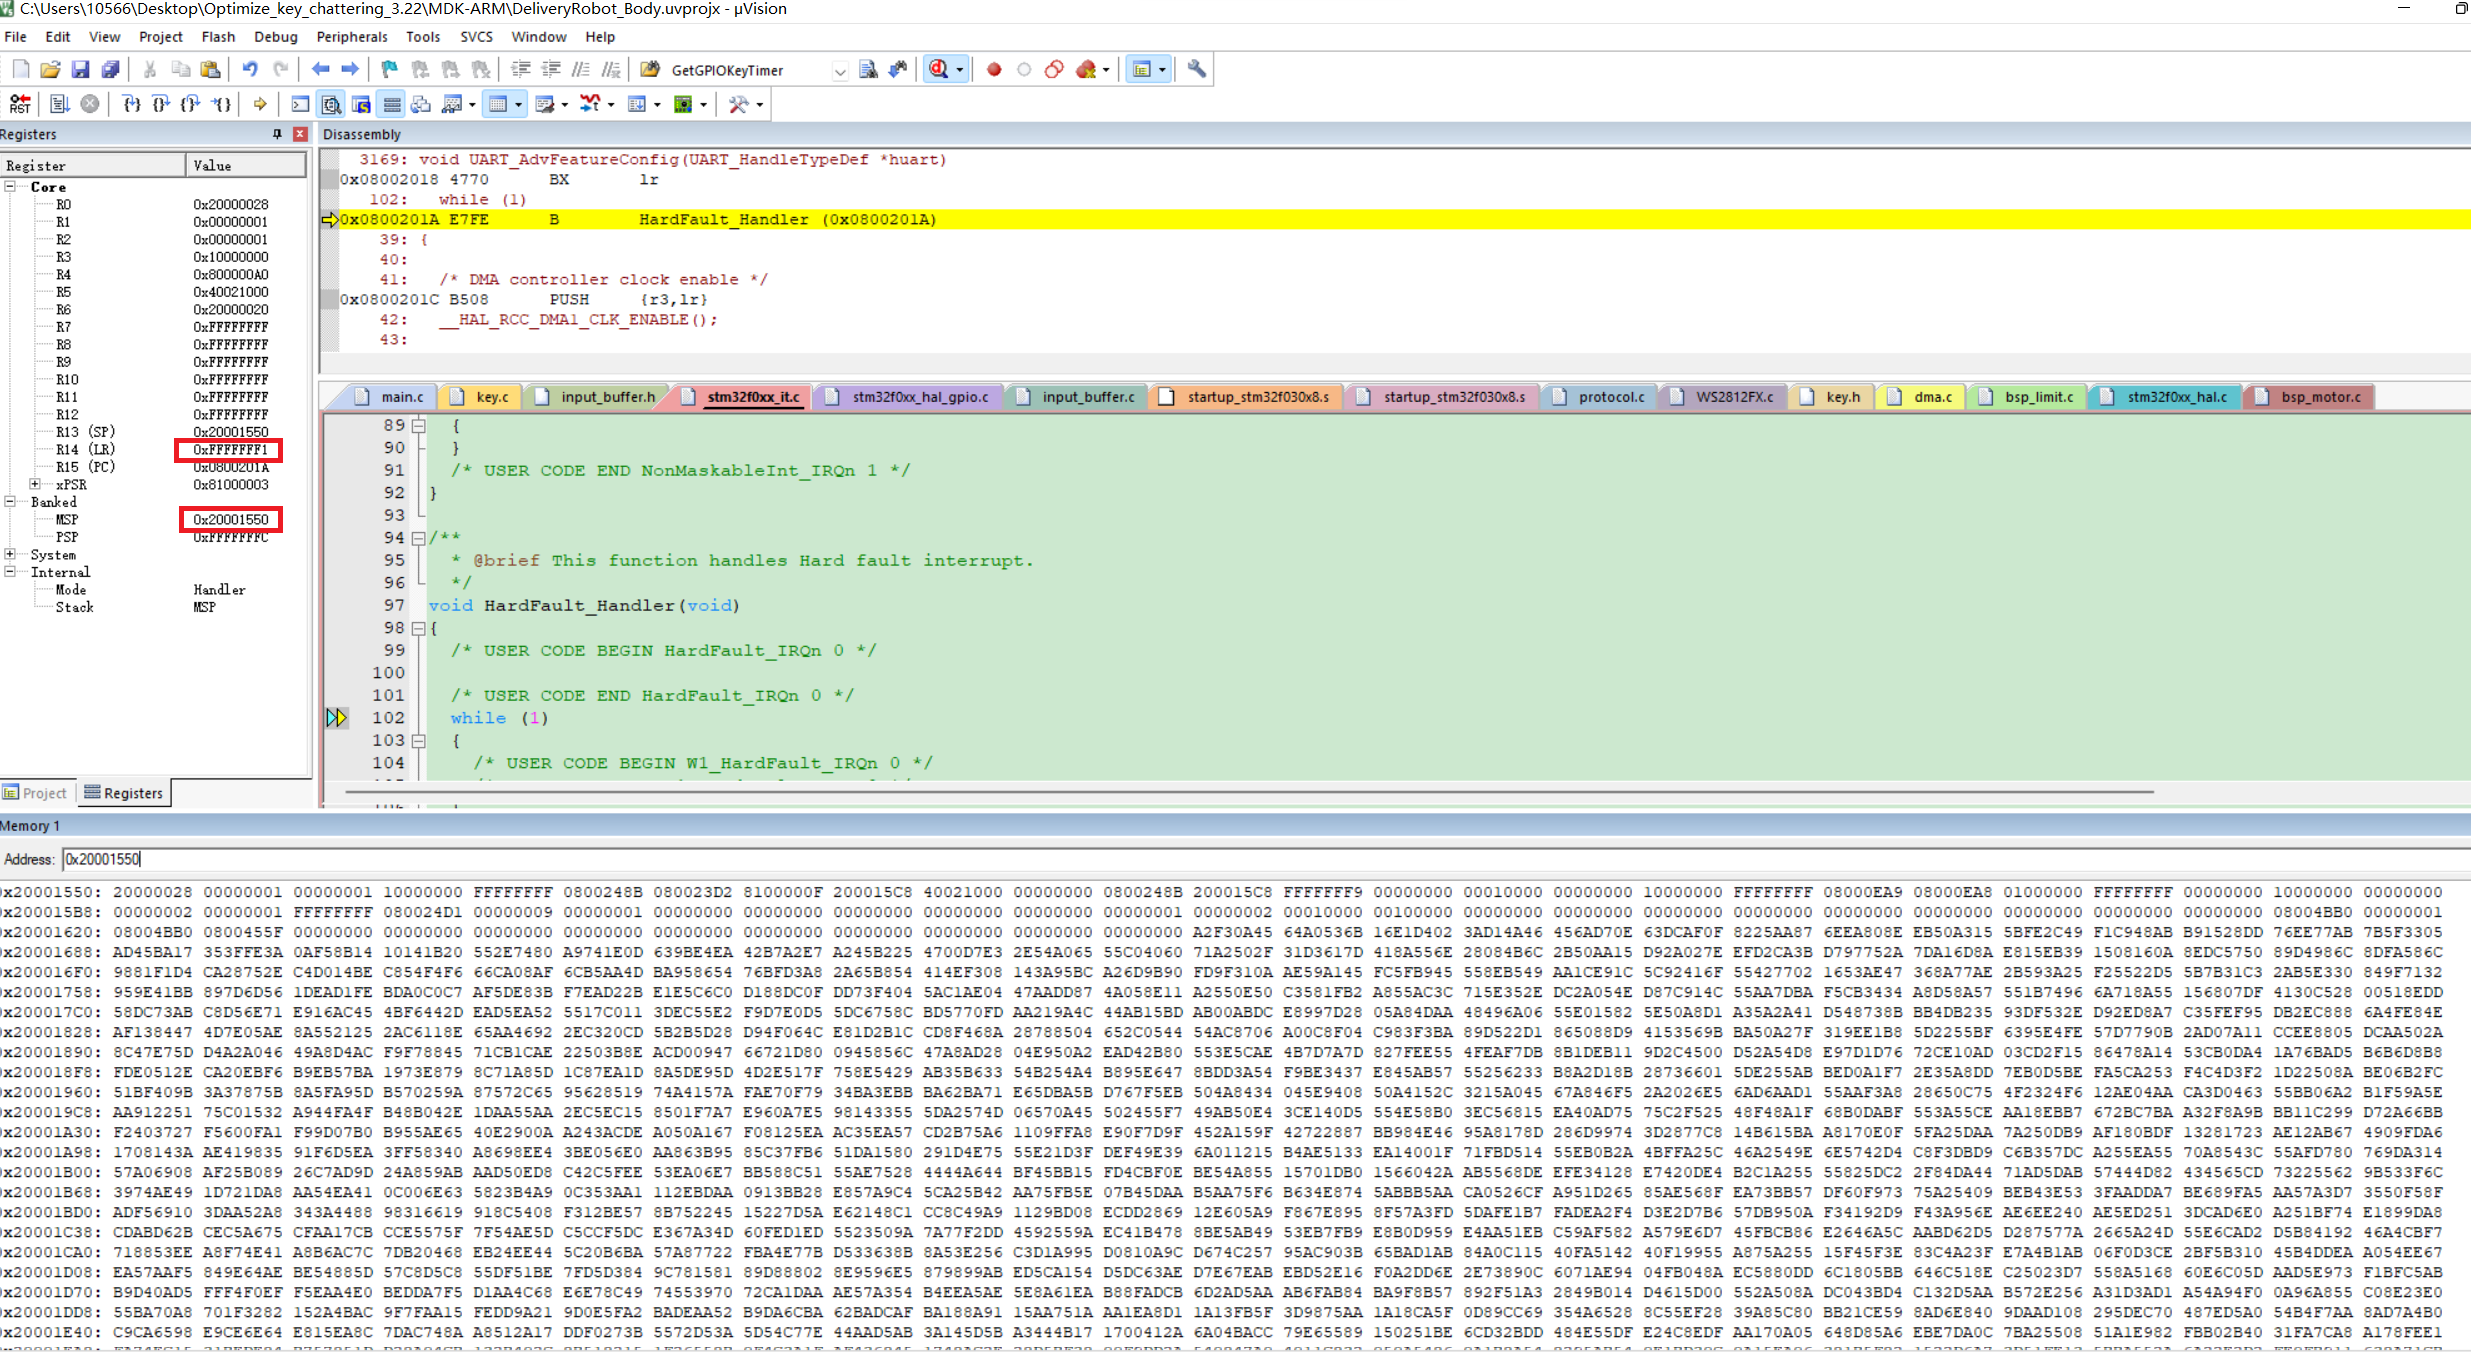This screenshot has width=2471, height=1352.
Task: Click the Step Out debug icon
Action: 190,103
